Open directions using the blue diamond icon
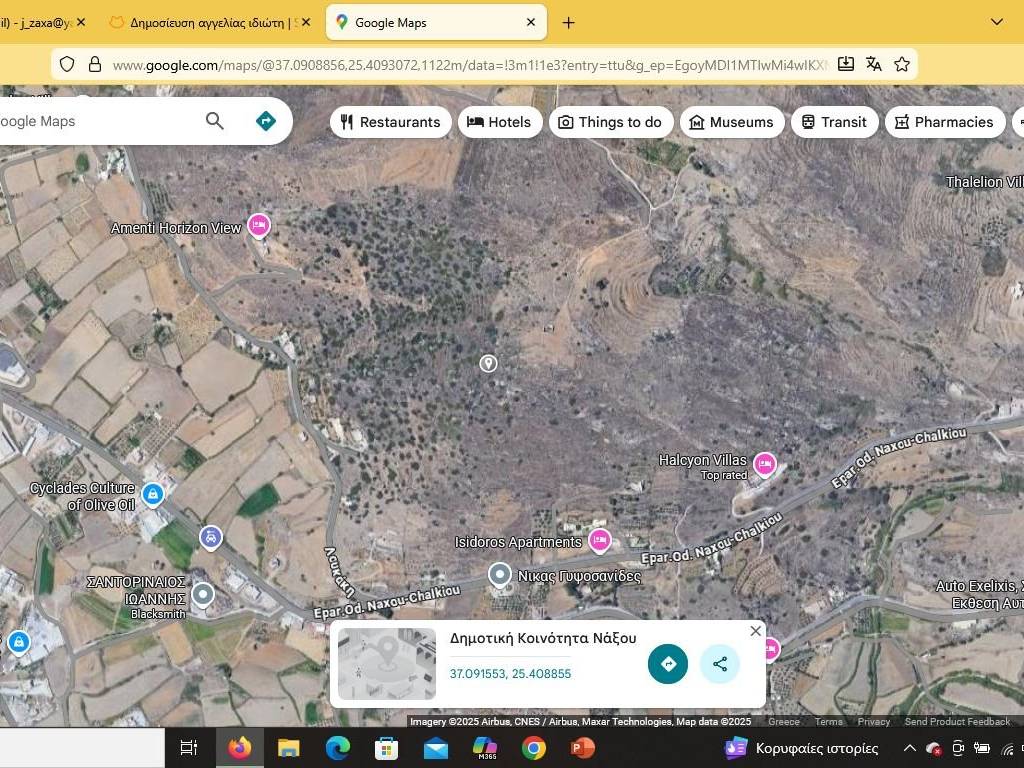This screenshot has width=1024, height=768. point(266,121)
